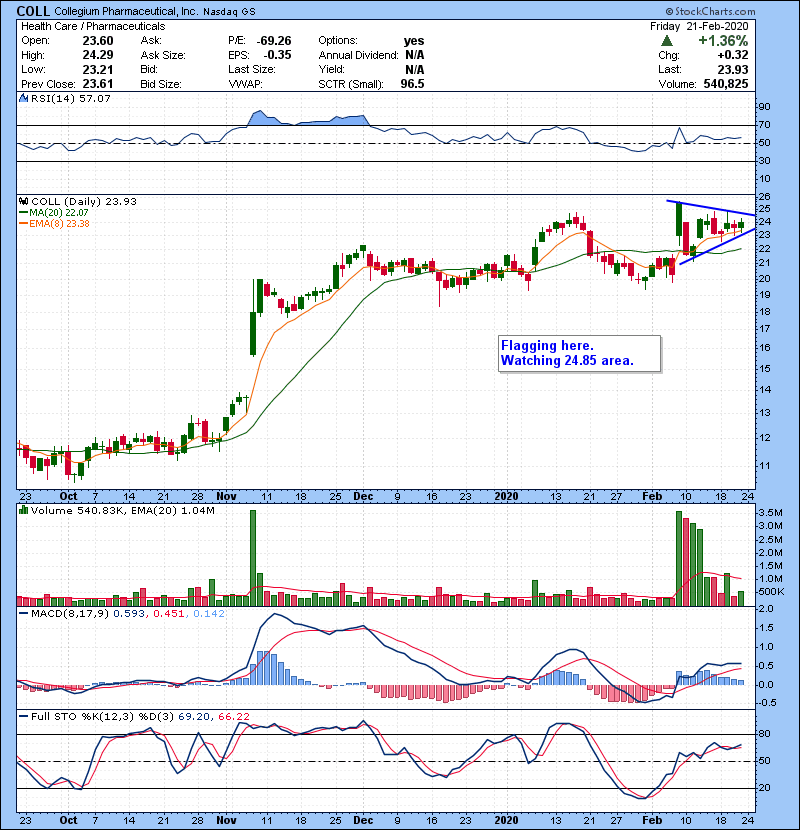Click the green up-triangle price change icon
The height and width of the screenshot is (830, 800).
tap(667, 41)
